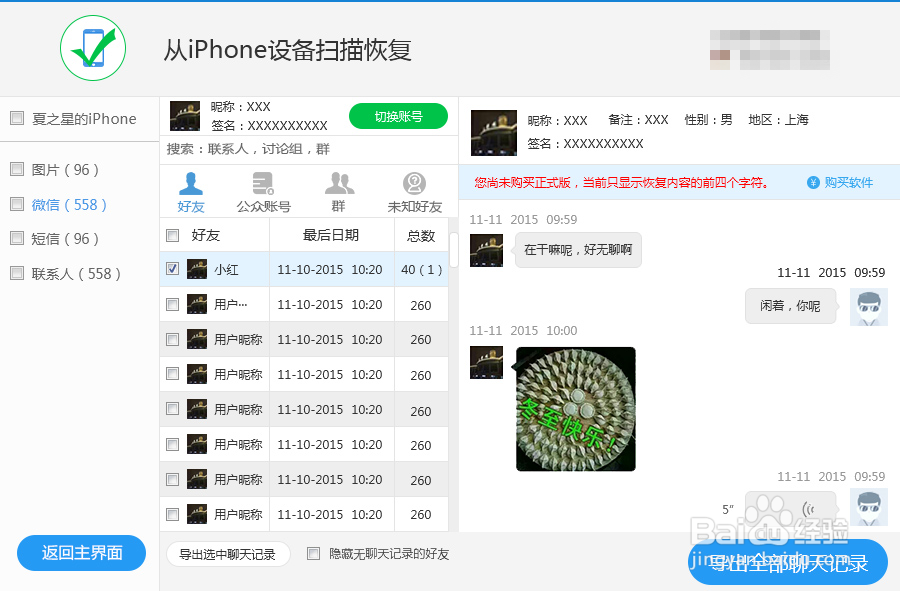900x591 pixels.
Task: Enable 隐藏无聊天记录的好友 checkbox
Action: [x=313, y=554]
